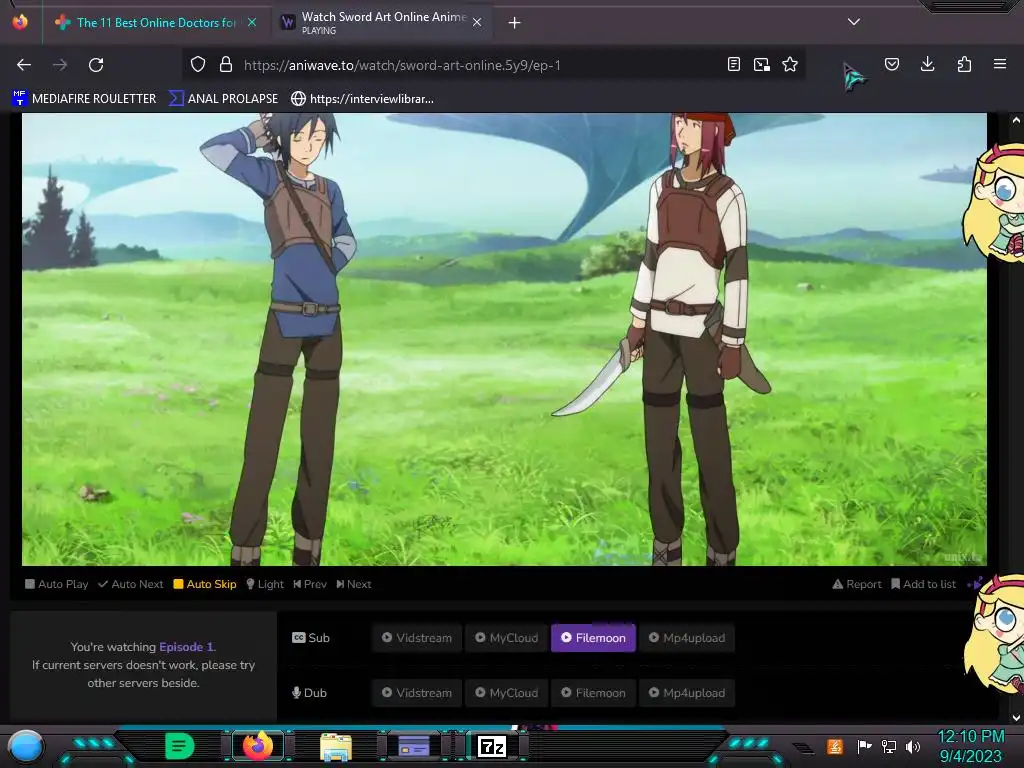Image resolution: width=1024 pixels, height=768 pixels.
Task: Select Sub Mp4upload server
Action: click(686, 637)
